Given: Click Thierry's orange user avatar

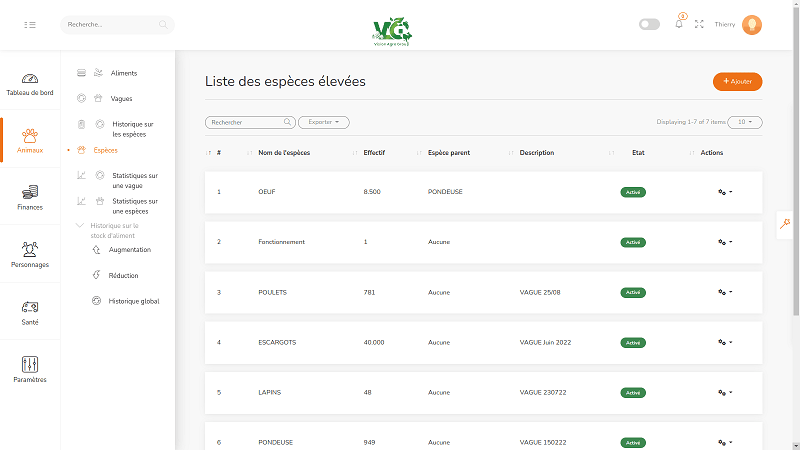Looking at the screenshot, I should (x=752, y=24).
